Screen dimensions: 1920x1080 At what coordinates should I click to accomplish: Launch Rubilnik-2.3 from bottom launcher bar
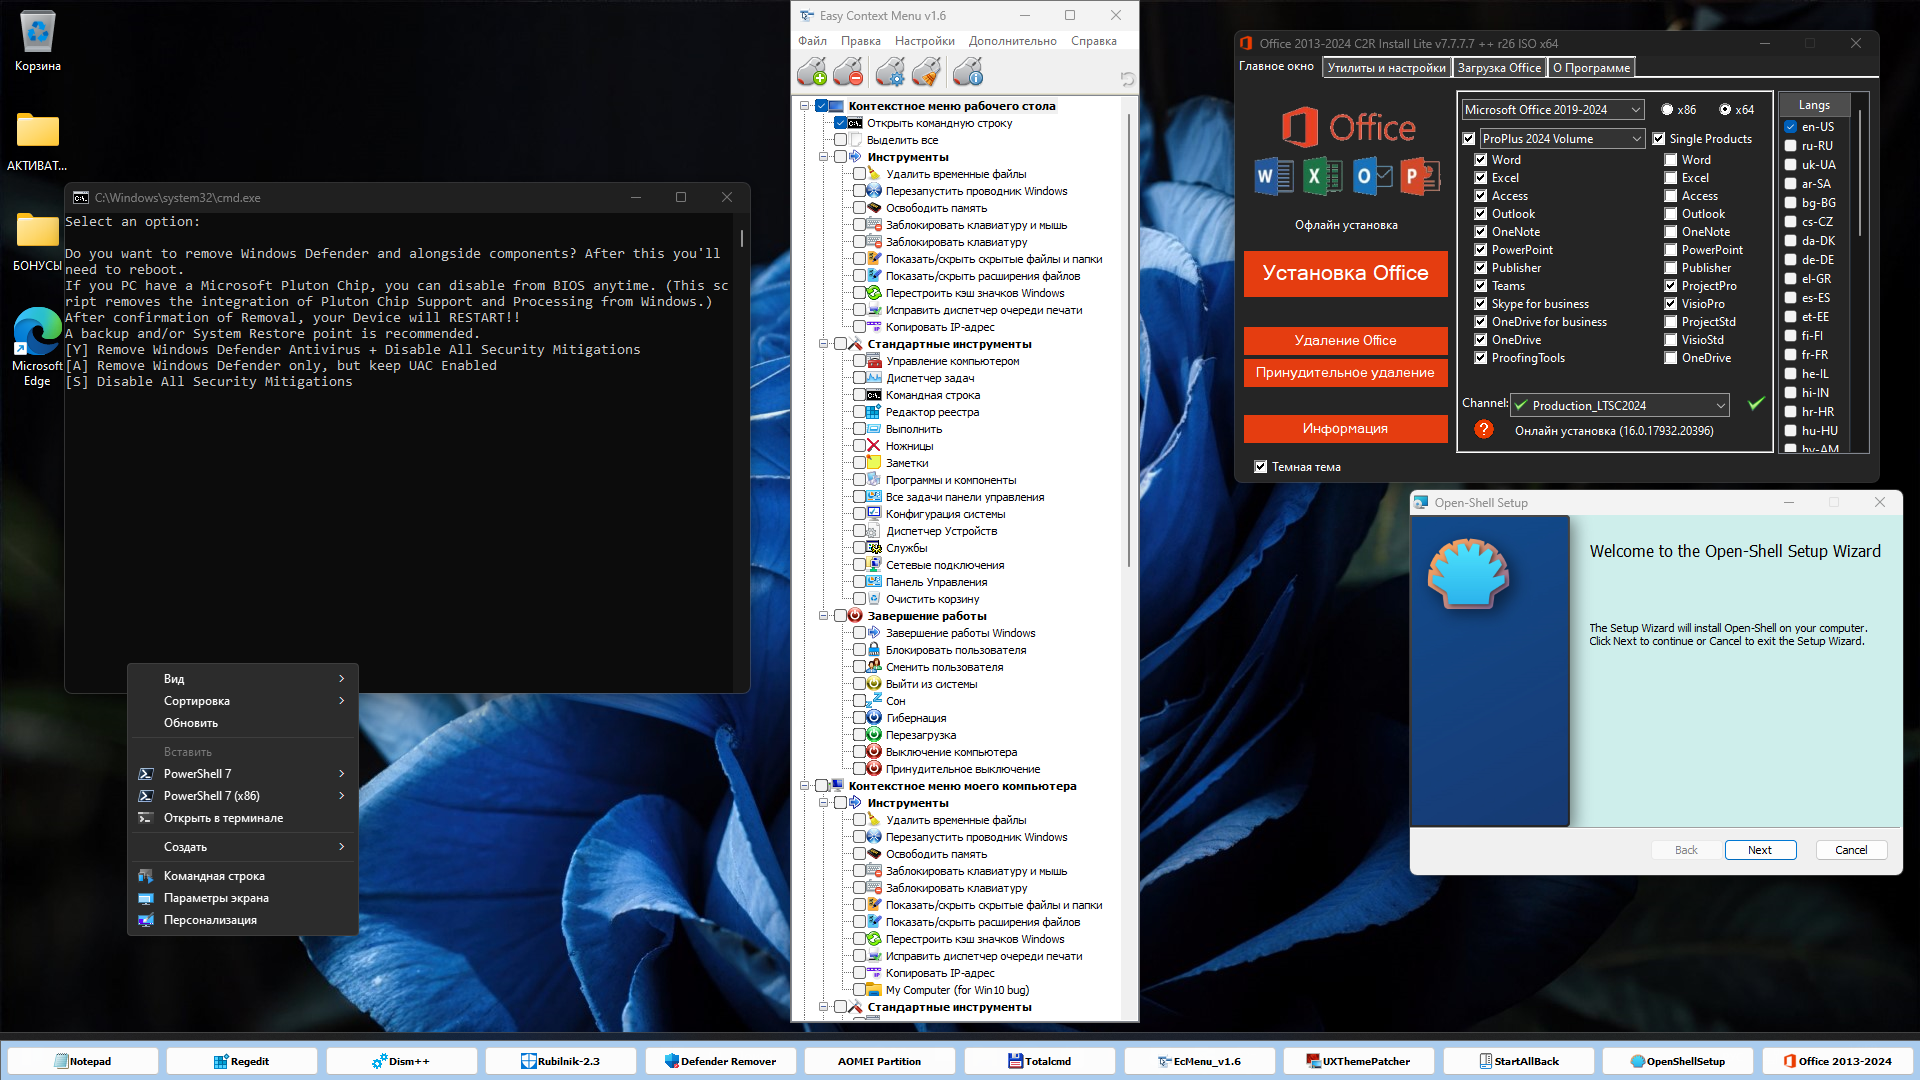[561, 1061]
